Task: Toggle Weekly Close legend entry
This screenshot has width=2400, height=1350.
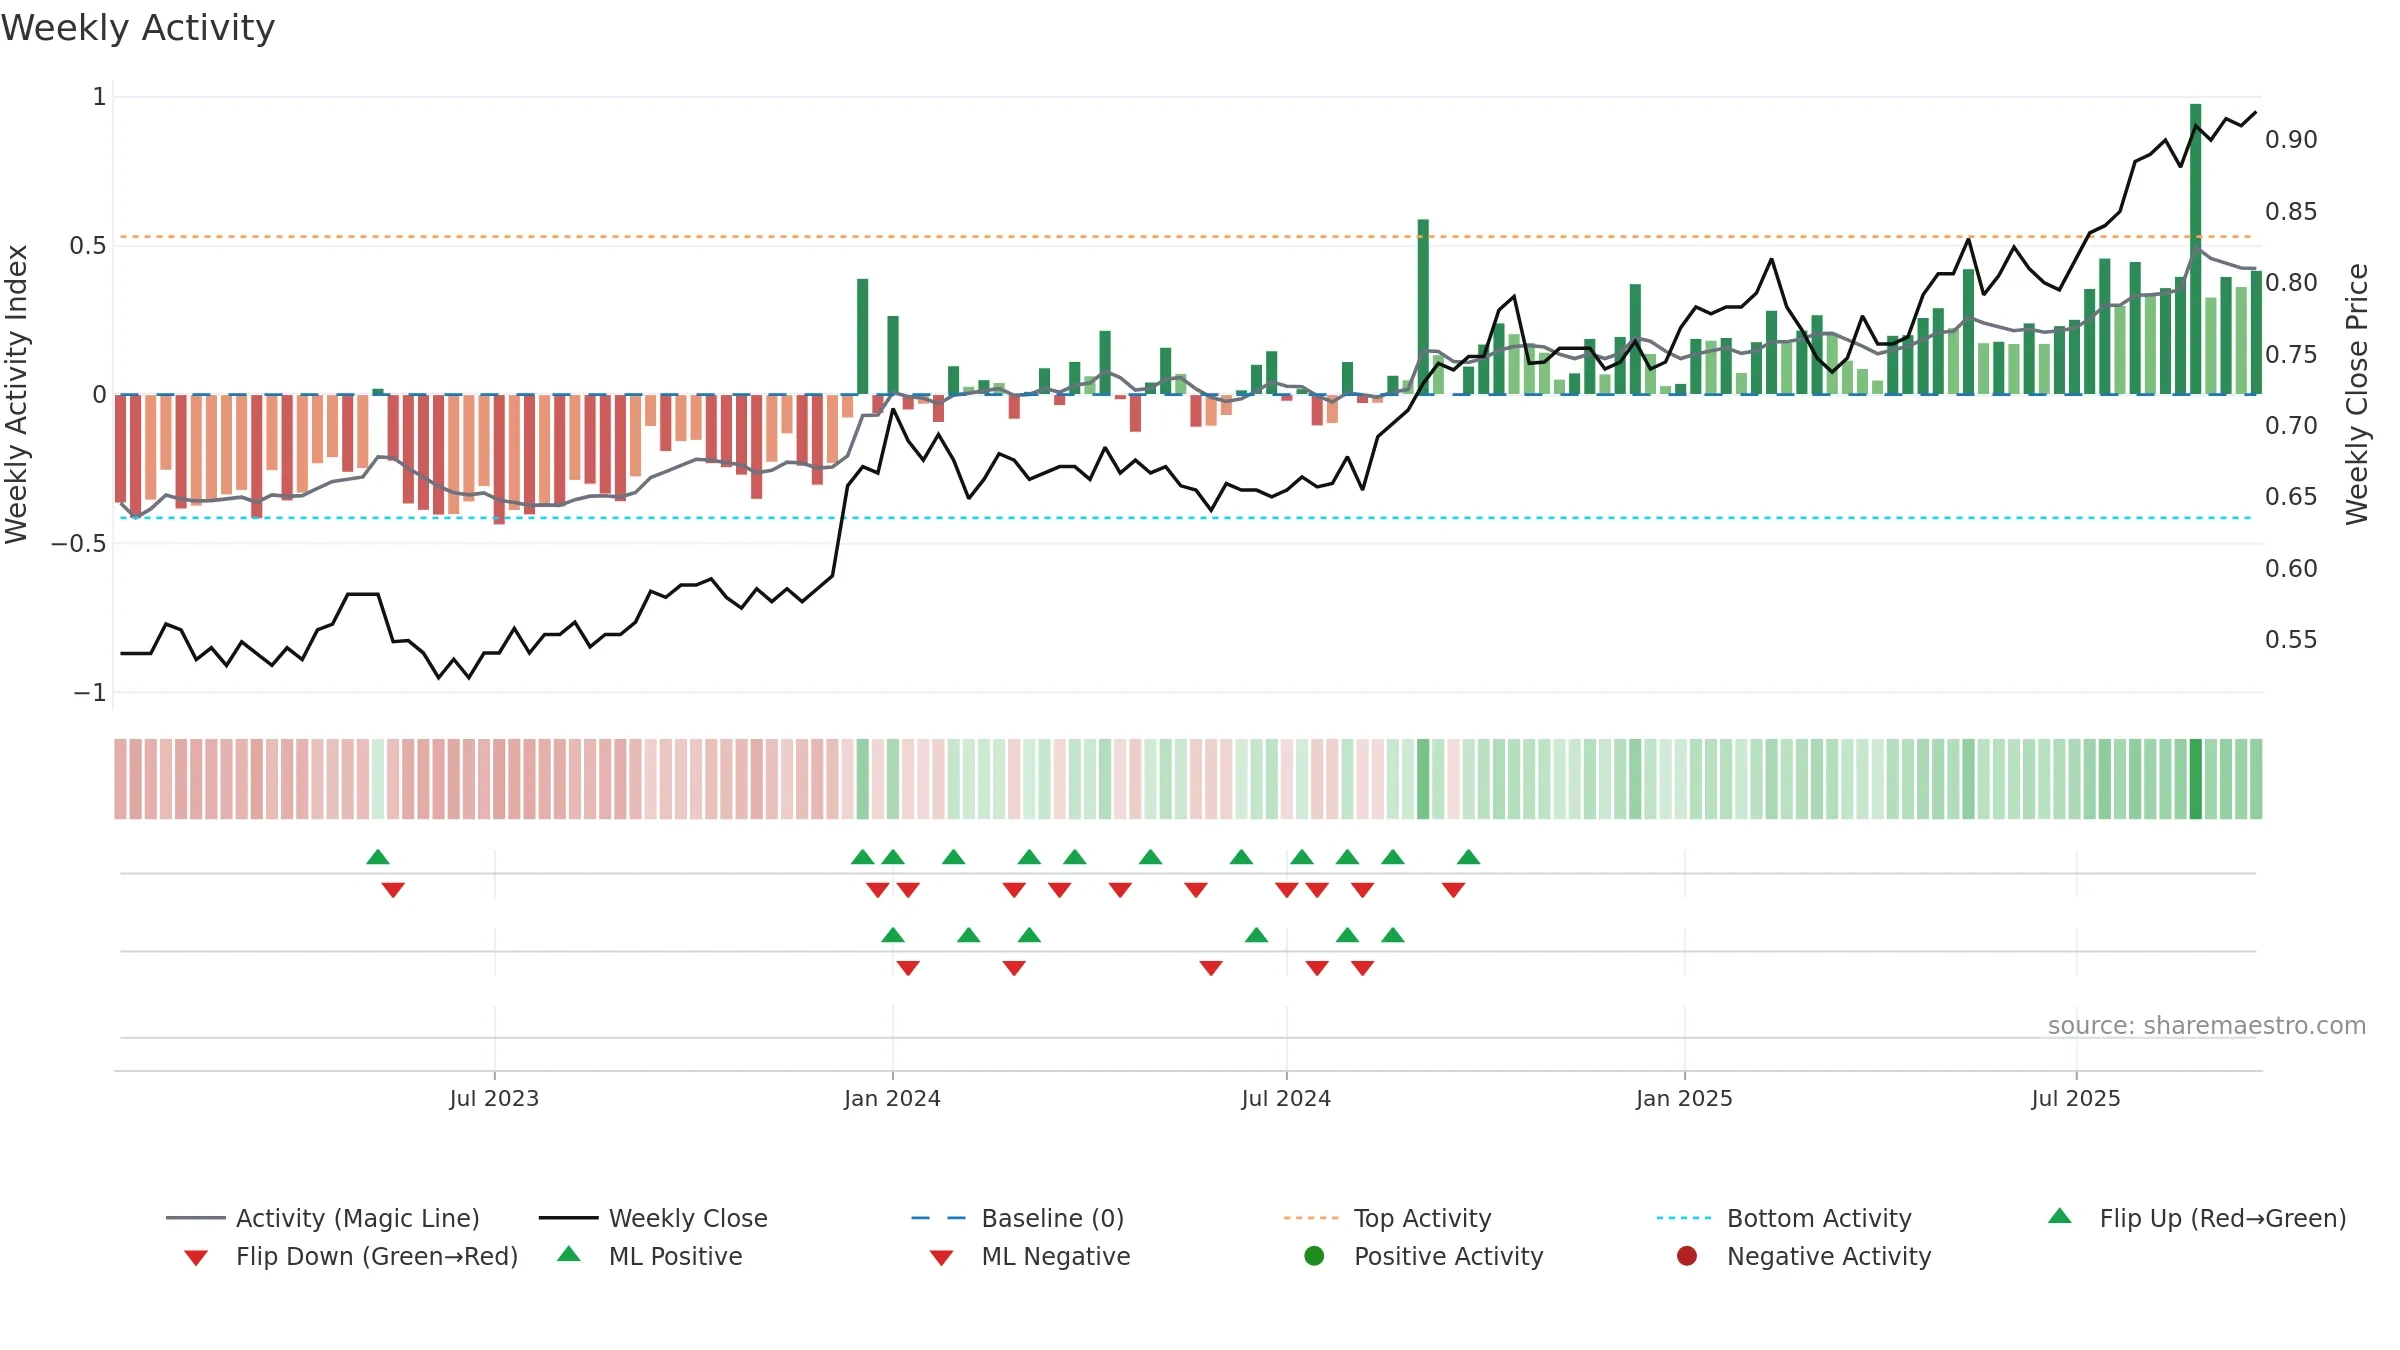Action: coord(653,1218)
